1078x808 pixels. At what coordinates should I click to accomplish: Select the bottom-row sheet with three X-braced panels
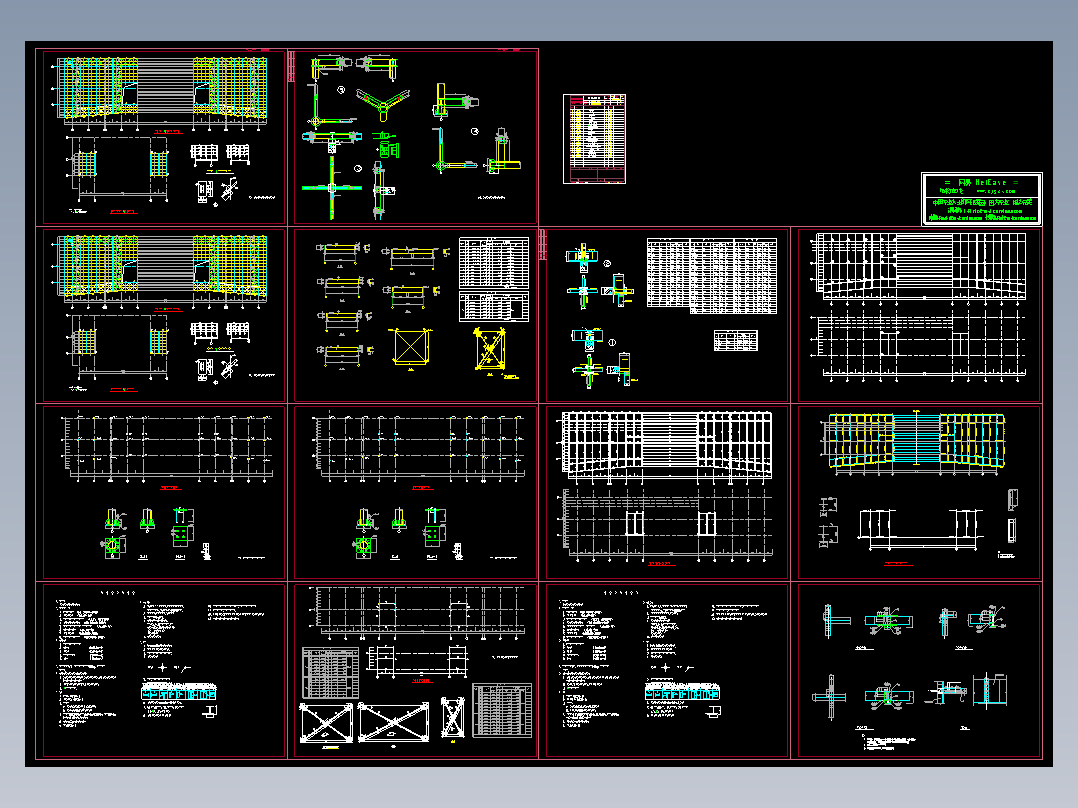(415, 670)
